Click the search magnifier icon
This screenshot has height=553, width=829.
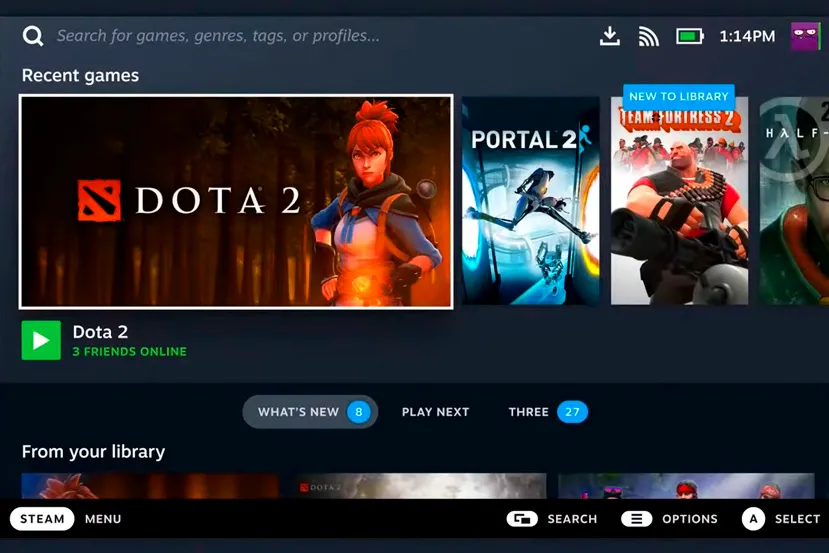click(33, 36)
